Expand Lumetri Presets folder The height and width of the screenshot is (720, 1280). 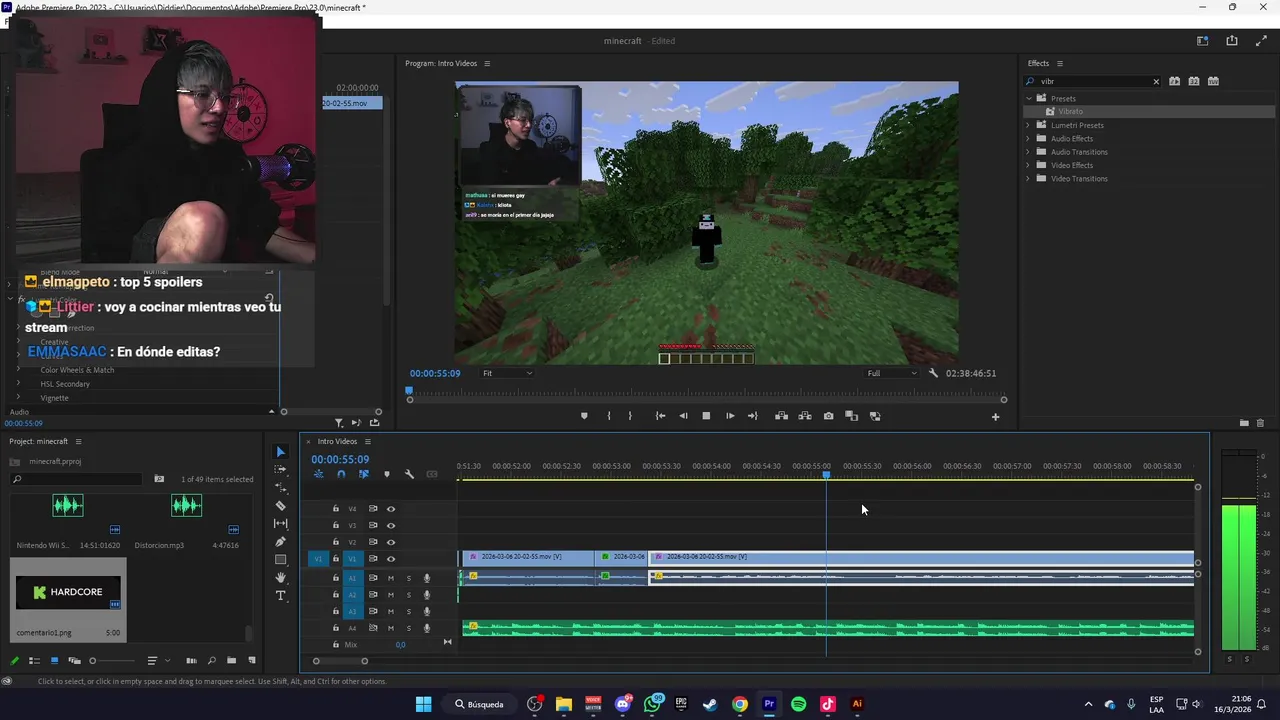(x=1028, y=125)
